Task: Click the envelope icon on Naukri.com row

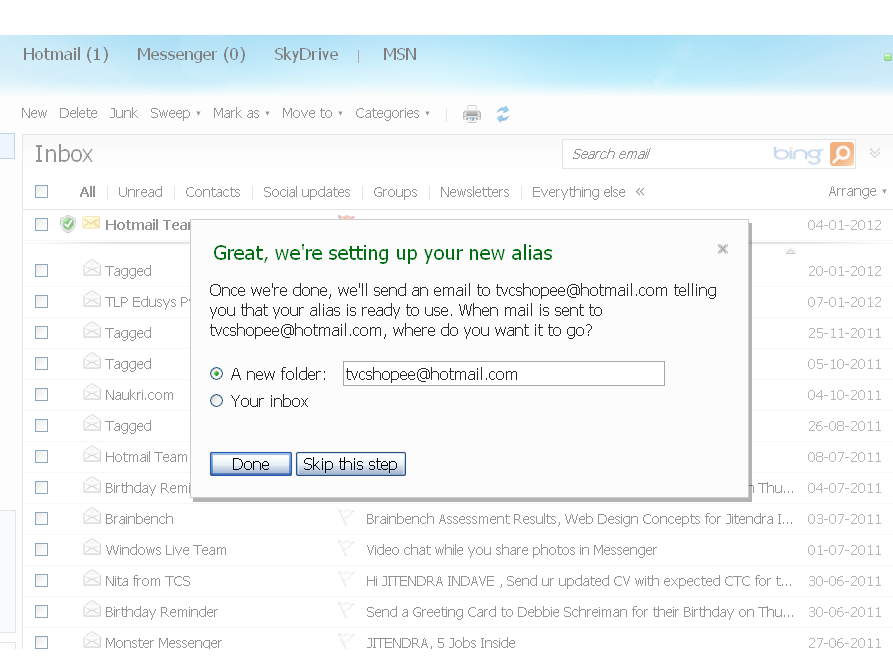Action: pyautogui.click(x=92, y=392)
